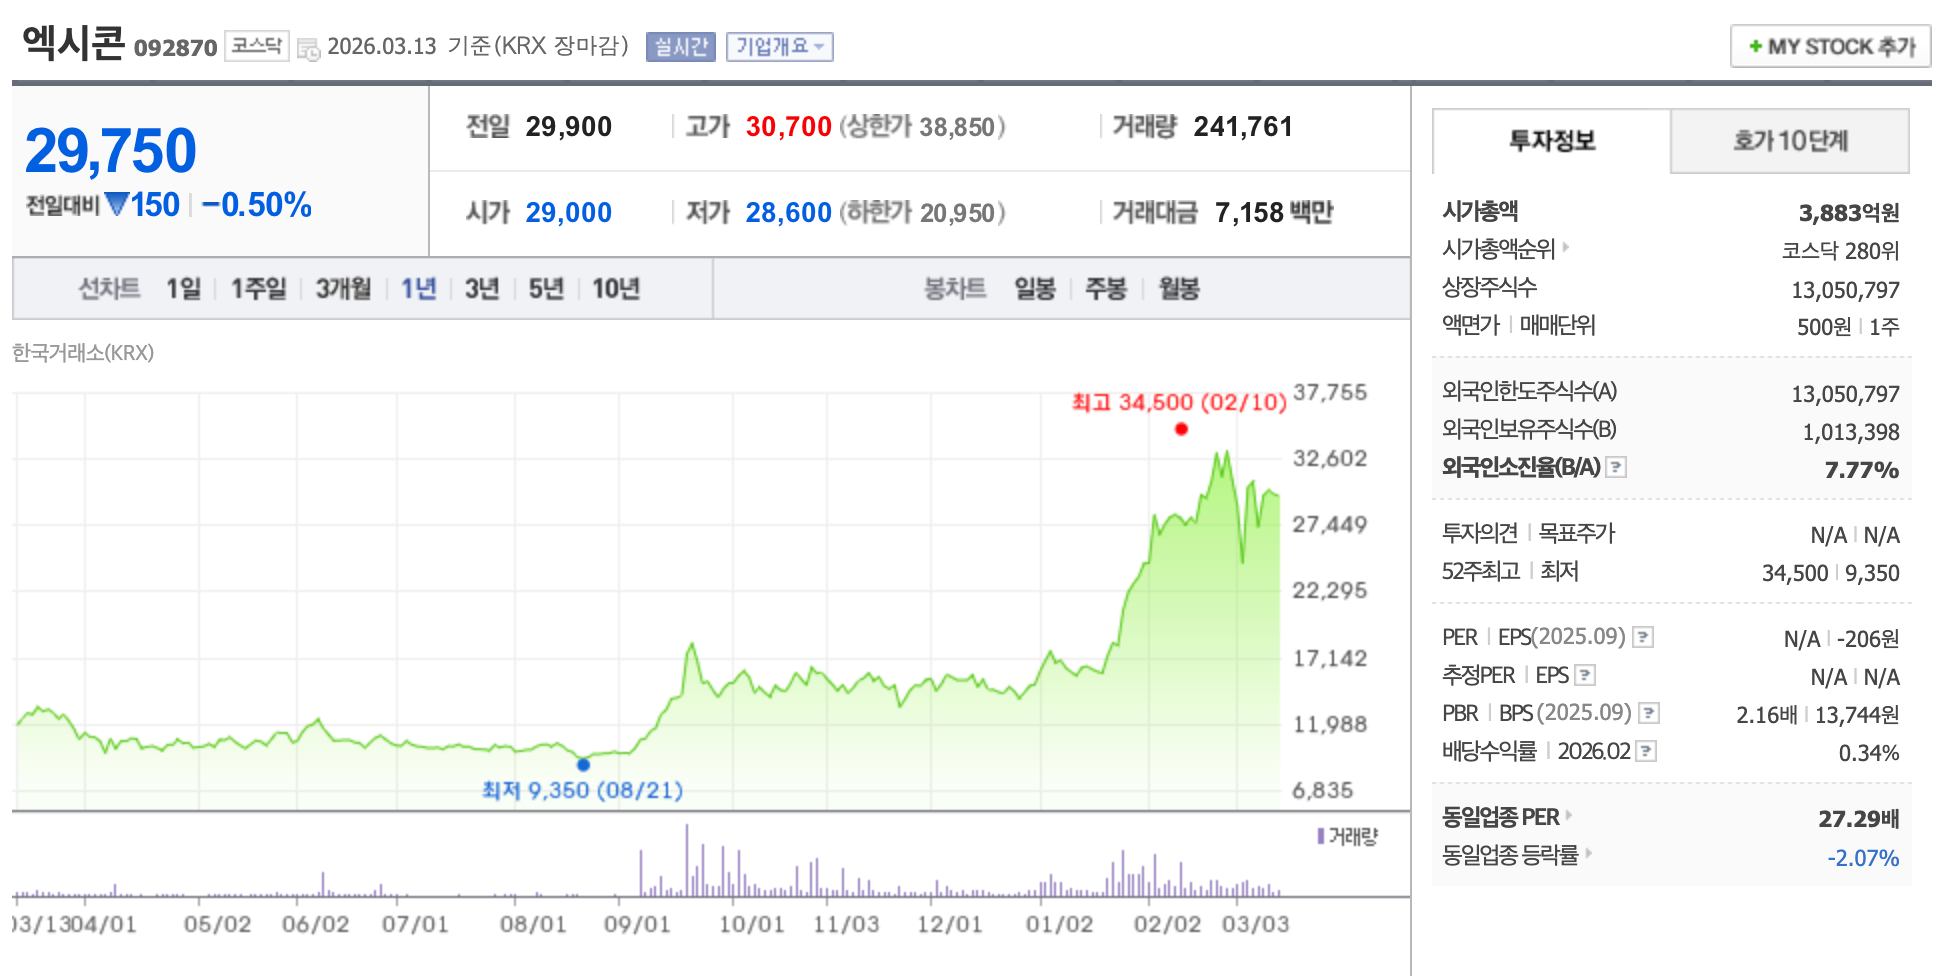
Task: Click the 시가총액순위 link
Action: click(1499, 249)
